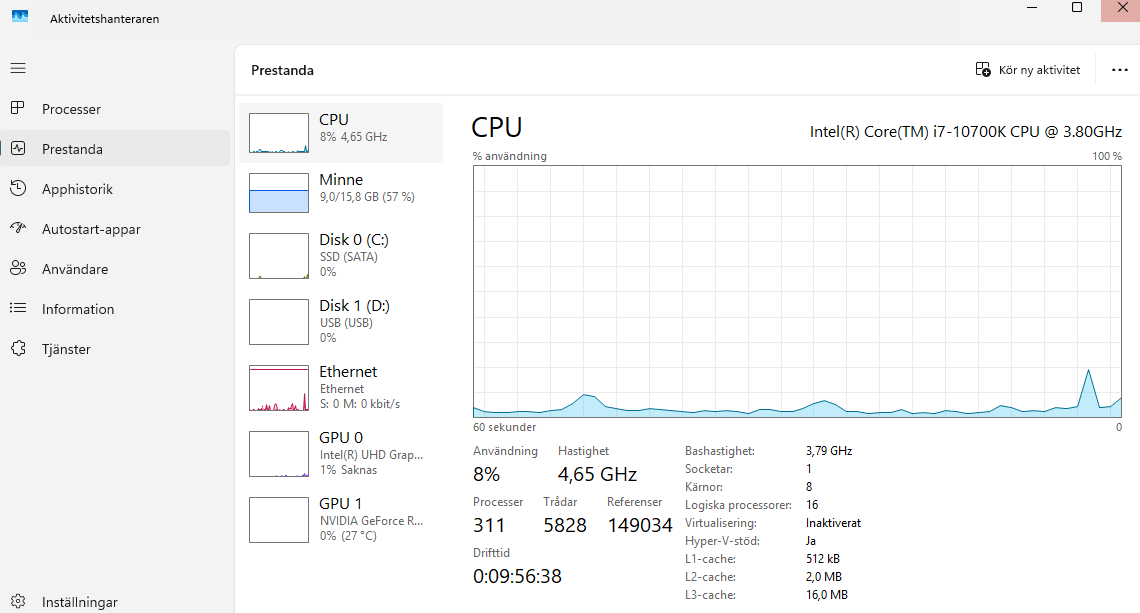
Task: Click the Tjänster puzzle icon
Action: 18,348
